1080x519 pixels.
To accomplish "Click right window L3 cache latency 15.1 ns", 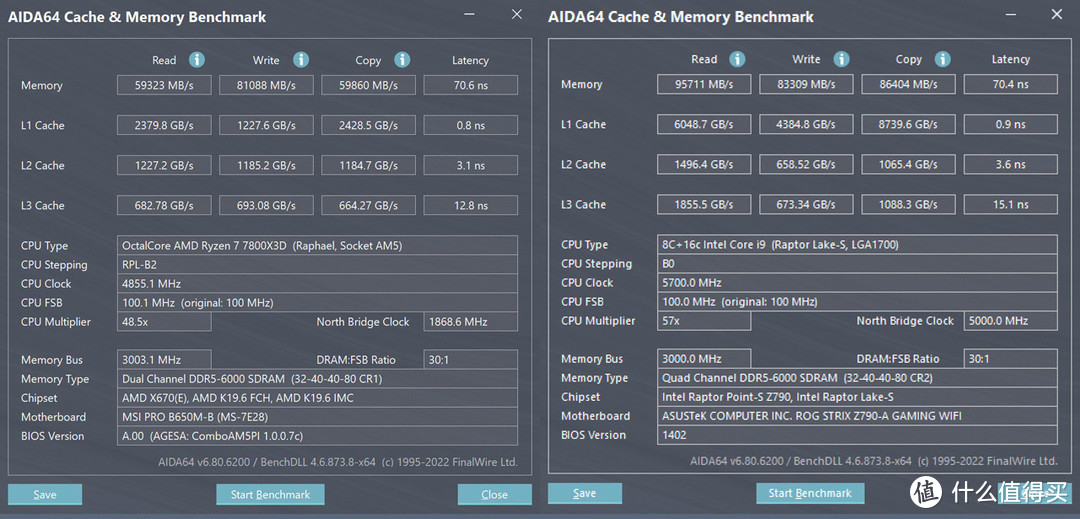I will (x=1010, y=204).
